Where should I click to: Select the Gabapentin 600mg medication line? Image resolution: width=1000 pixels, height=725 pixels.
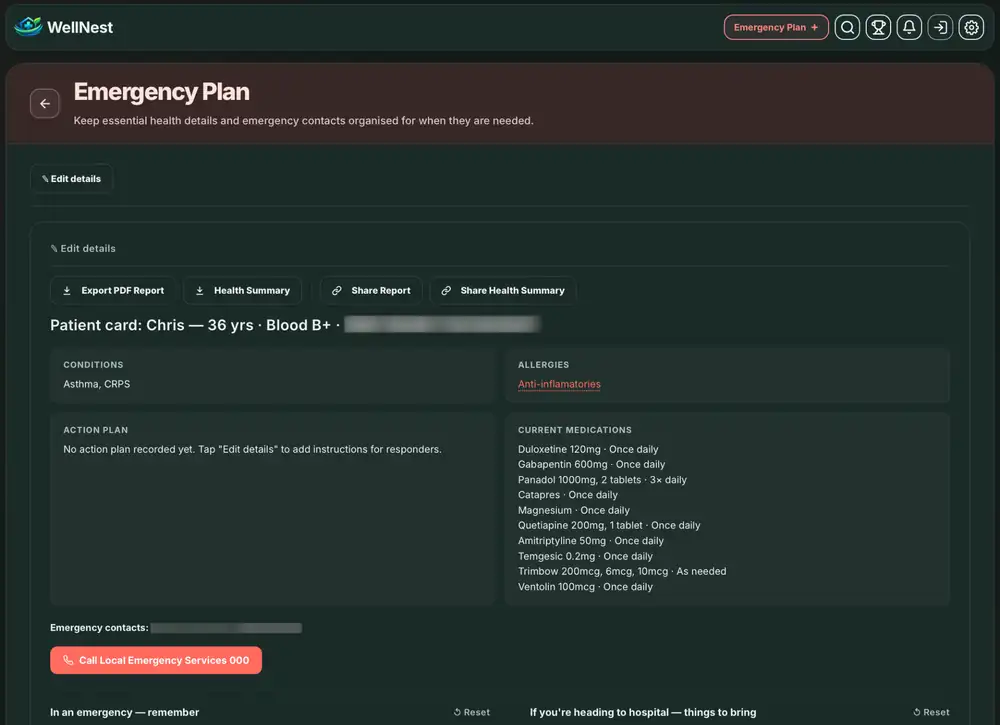[x=591, y=465]
